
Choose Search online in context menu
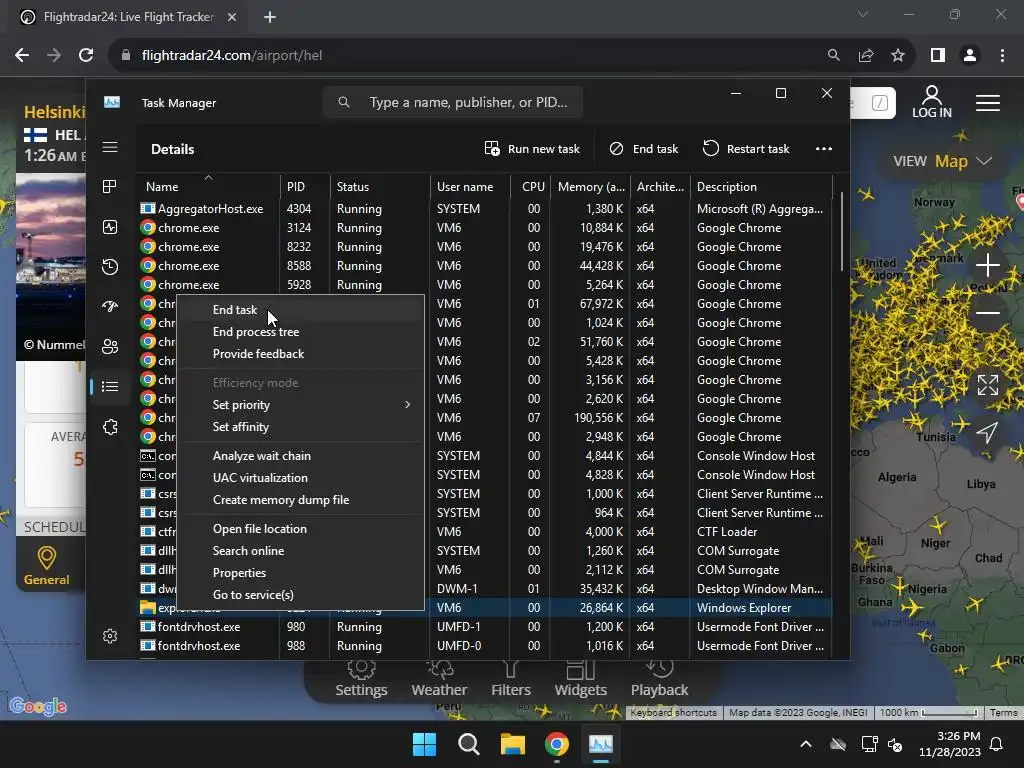coord(300,551)
